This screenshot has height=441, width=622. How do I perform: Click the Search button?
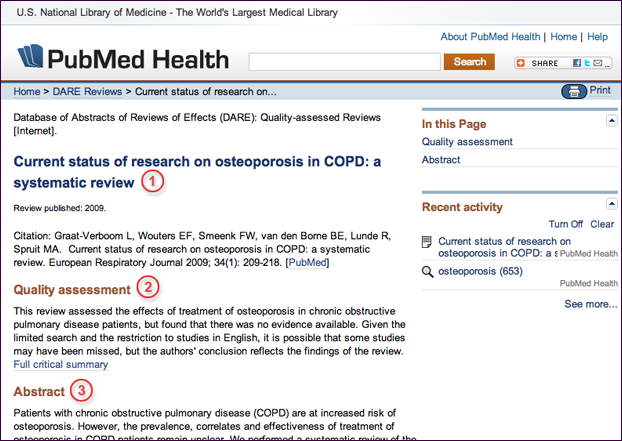469,62
